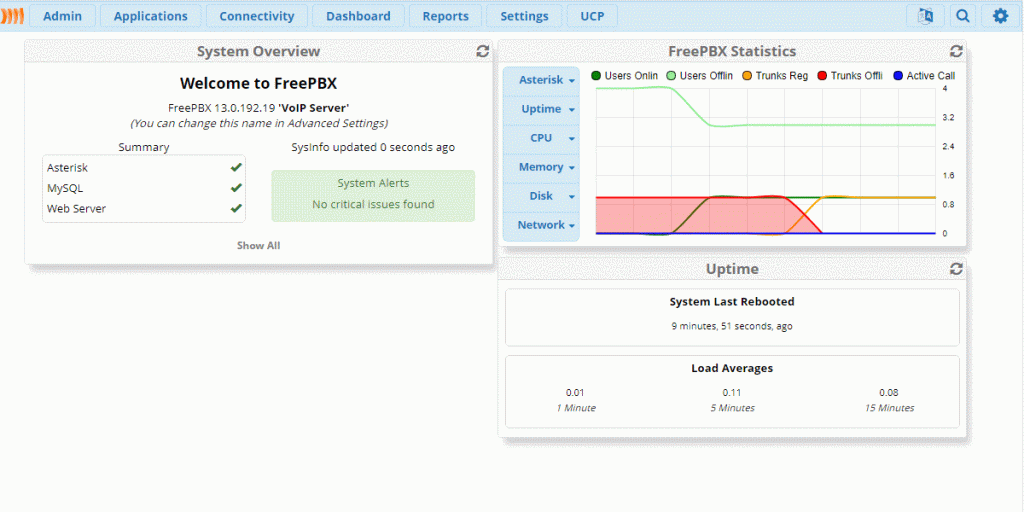This screenshot has height=512, width=1024.
Task: Click 'SysInfo updated 0 seconds ago' text
Action: coord(373,148)
